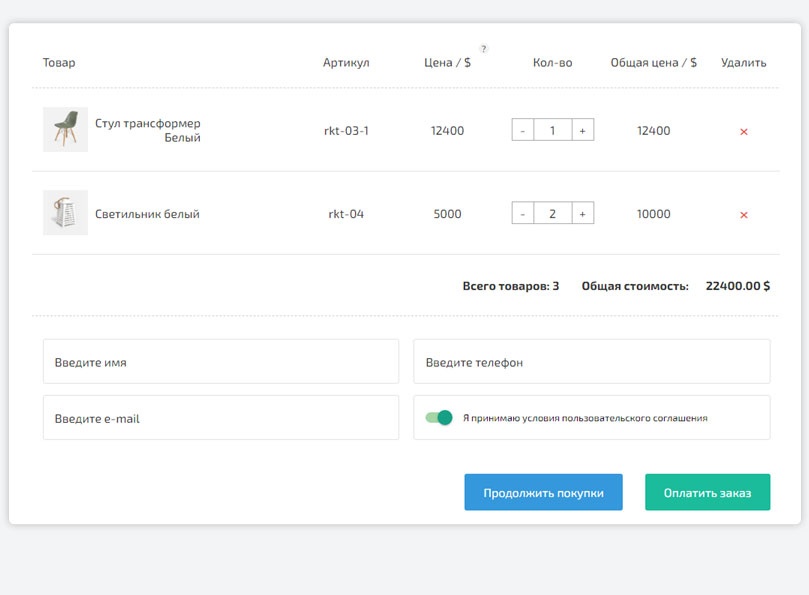Viewport: 809px width, 595px height.
Task: Focus the Введите имя input field
Action: (220, 362)
